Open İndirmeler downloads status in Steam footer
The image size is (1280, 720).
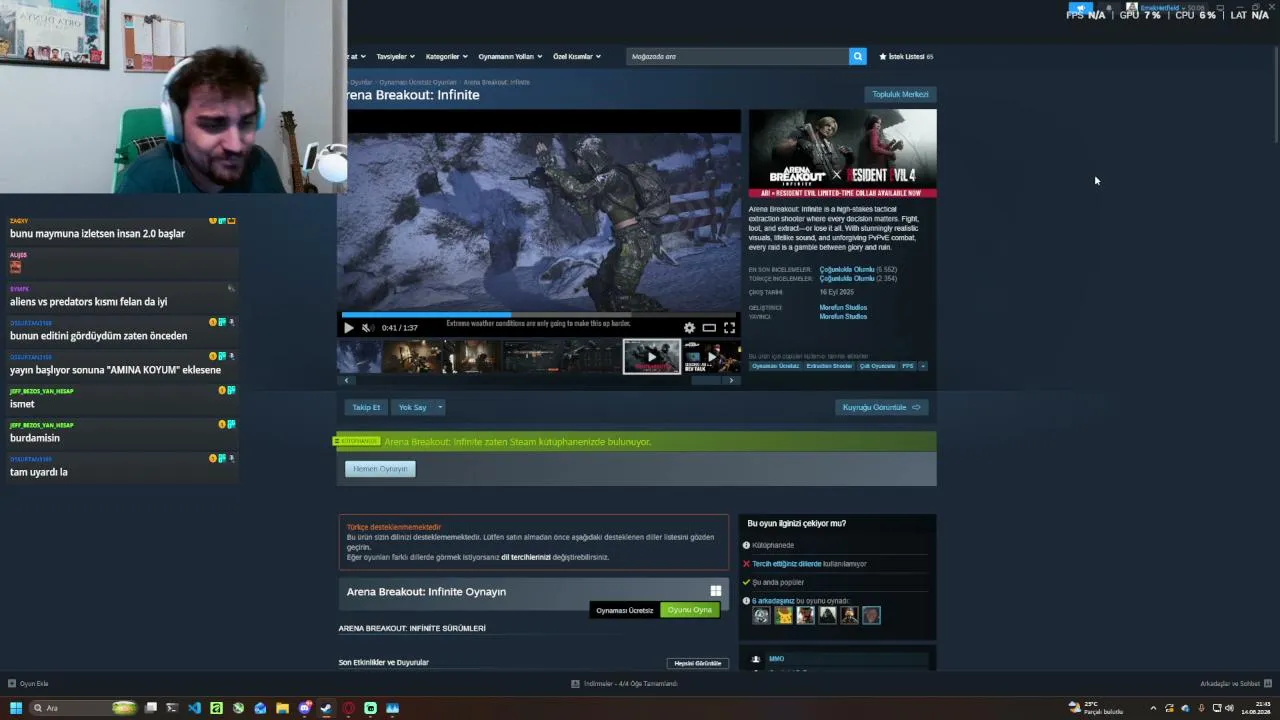pos(624,684)
